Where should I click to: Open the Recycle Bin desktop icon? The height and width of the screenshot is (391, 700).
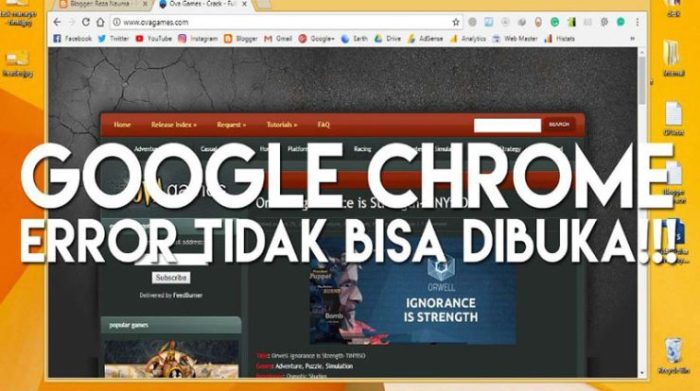tap(673, 356)
